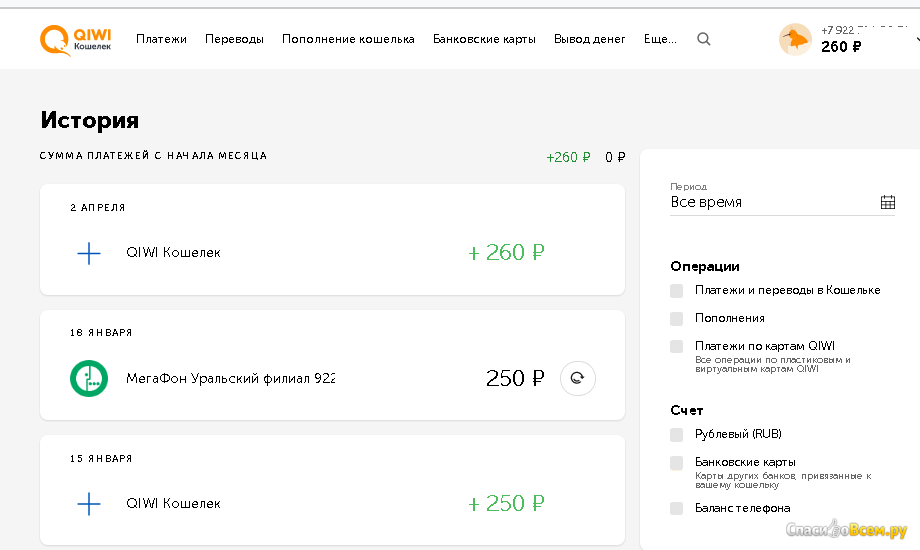Open the 15 января QIWI Кошелек transaction
The height and width of the screenshot is (550, 920).
[332, 490]
